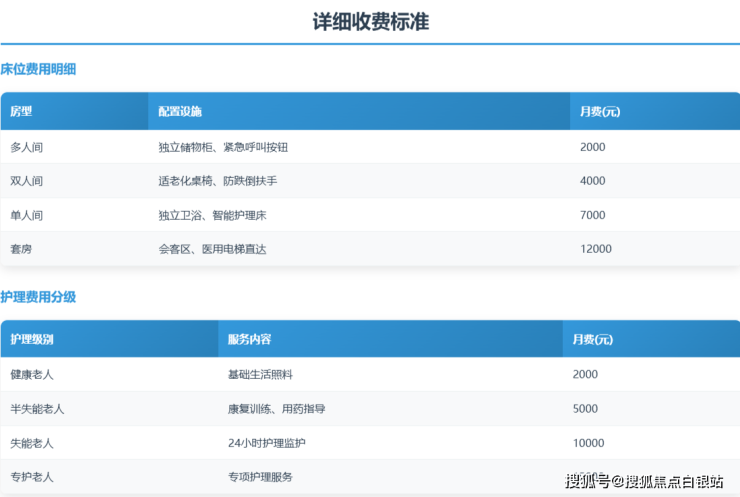Click 月费(元) header in bed fee table
This screenshot has width=740, height=497.
(600, 111)
